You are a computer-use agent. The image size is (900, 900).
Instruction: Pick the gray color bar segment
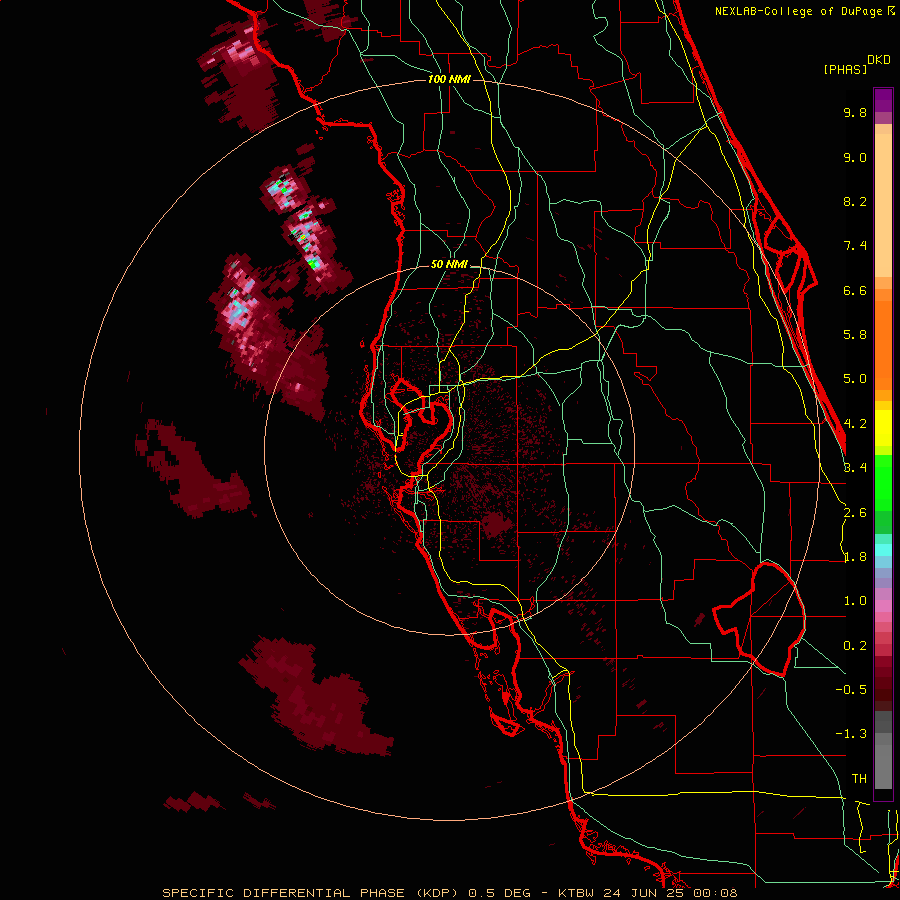[x=883, y=761]
